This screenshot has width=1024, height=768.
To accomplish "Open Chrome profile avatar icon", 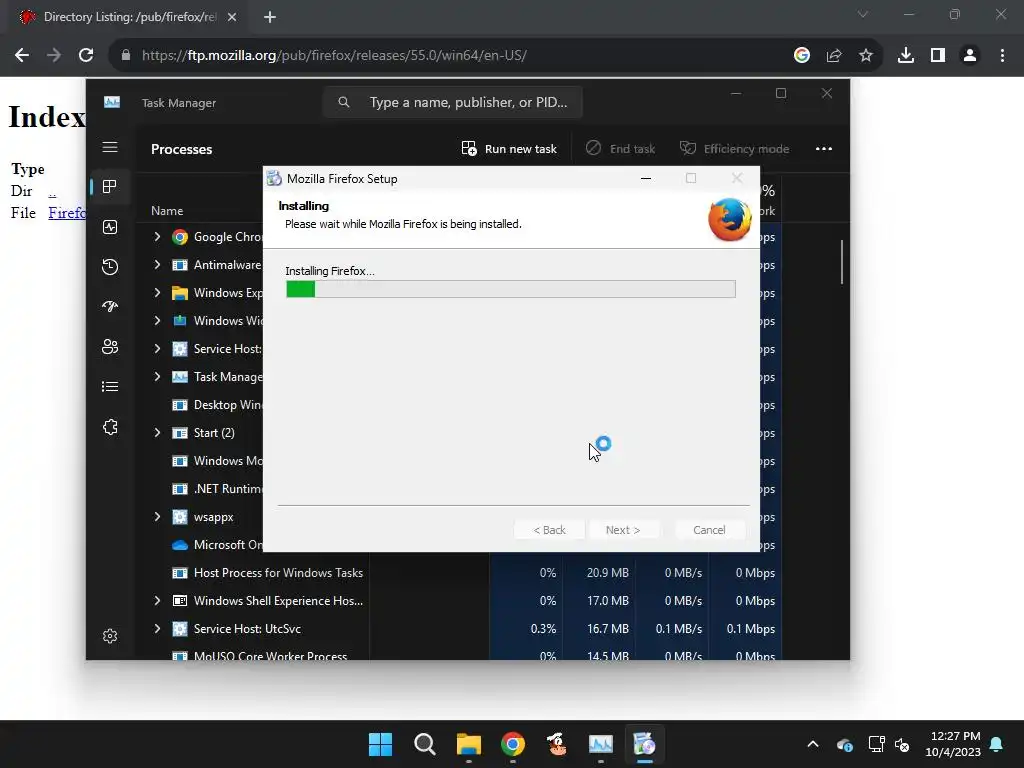I will 970,56.
